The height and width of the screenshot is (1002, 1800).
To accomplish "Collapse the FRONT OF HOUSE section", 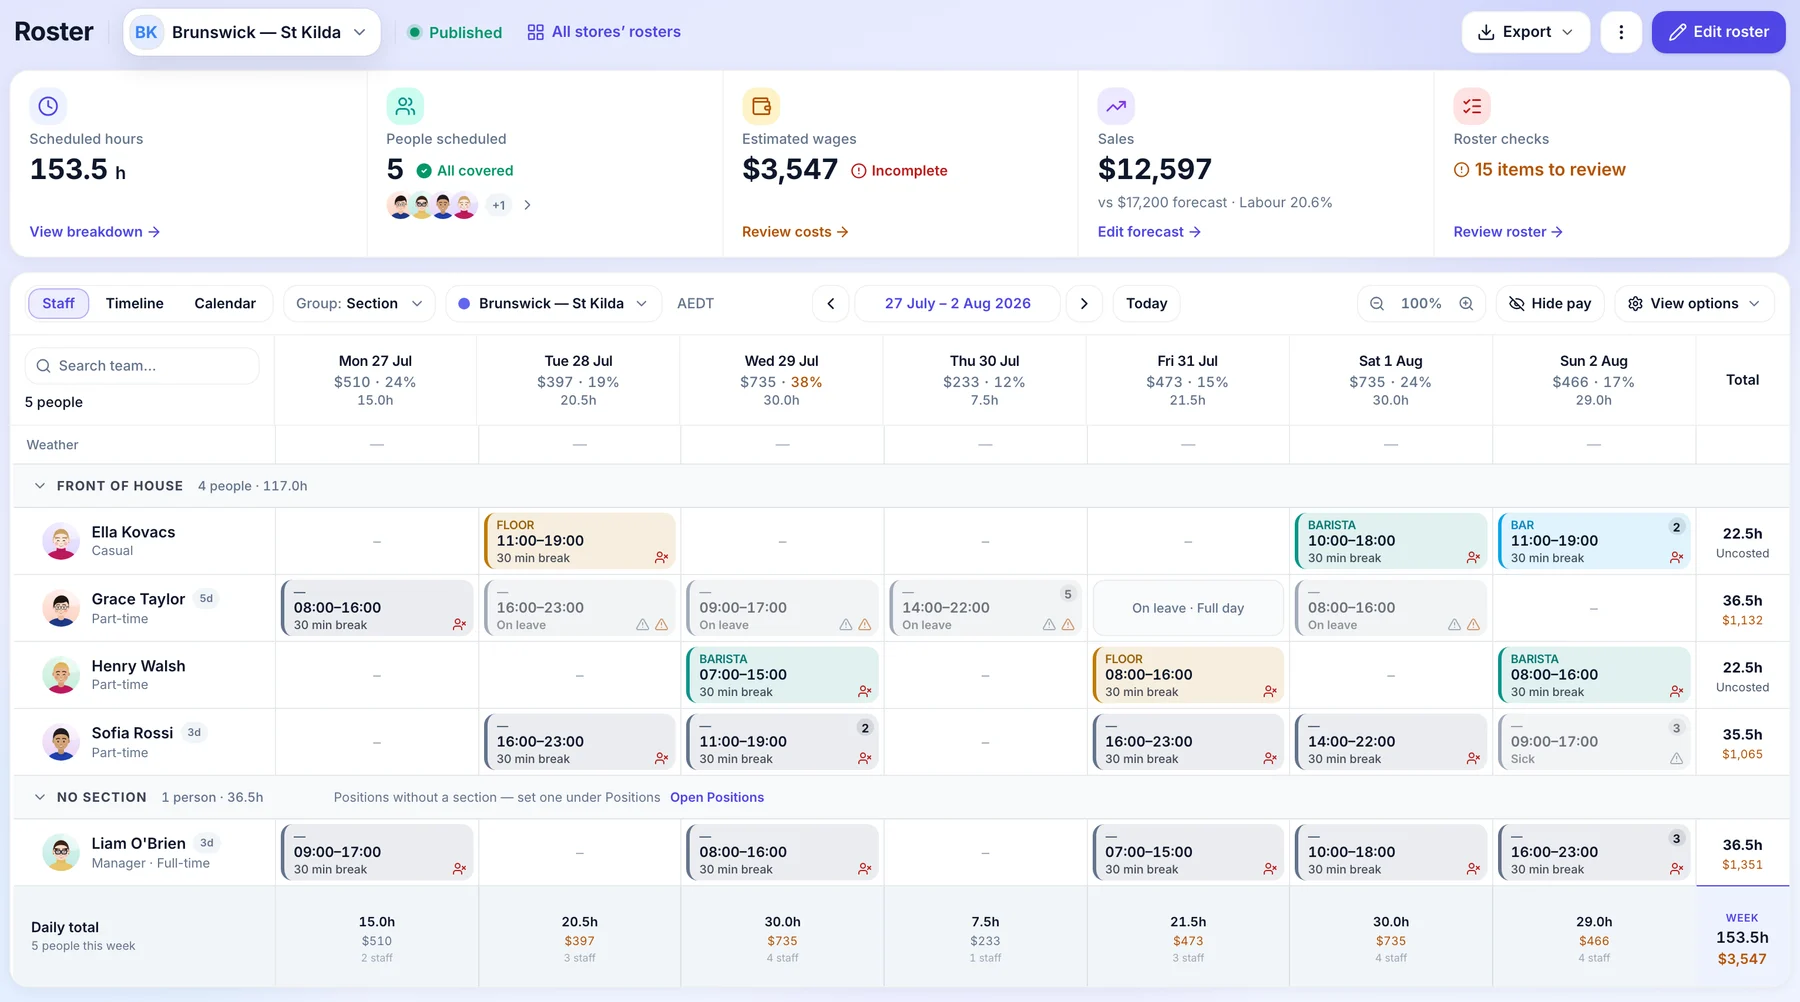I will point(40,486).
